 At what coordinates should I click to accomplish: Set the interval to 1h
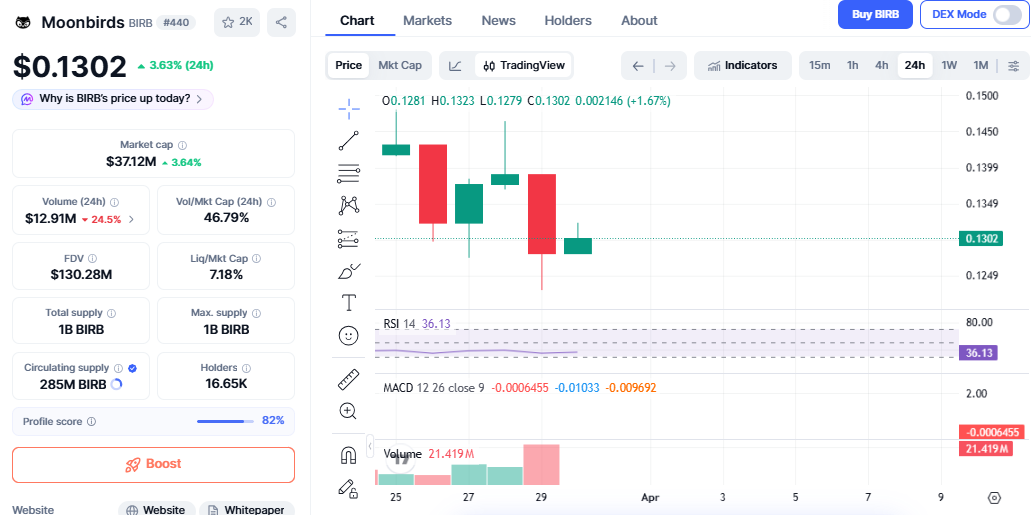coord(852,65)
